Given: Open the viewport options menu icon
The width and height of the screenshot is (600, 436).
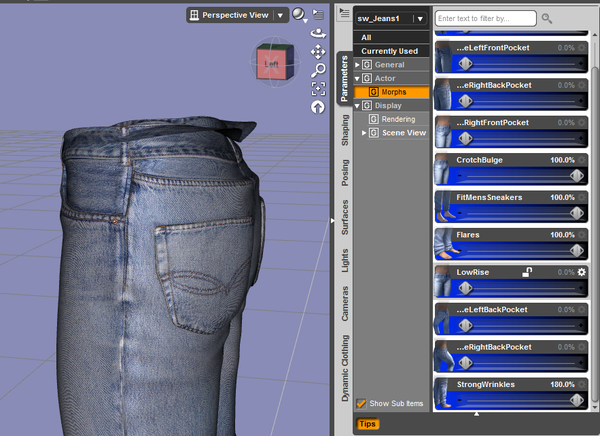Looking at the screenshot, I should (318, 15).
